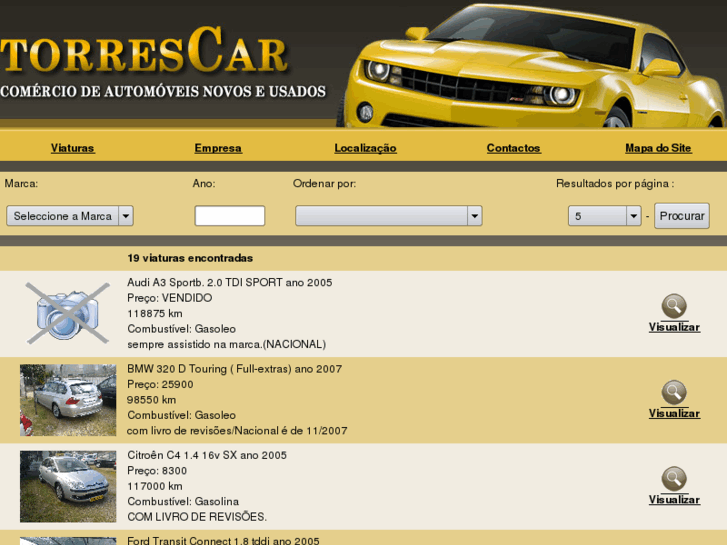The height and width of the screenshot is (545, 727).
Task: Go to the Empresa page
Action: (218, 148)
